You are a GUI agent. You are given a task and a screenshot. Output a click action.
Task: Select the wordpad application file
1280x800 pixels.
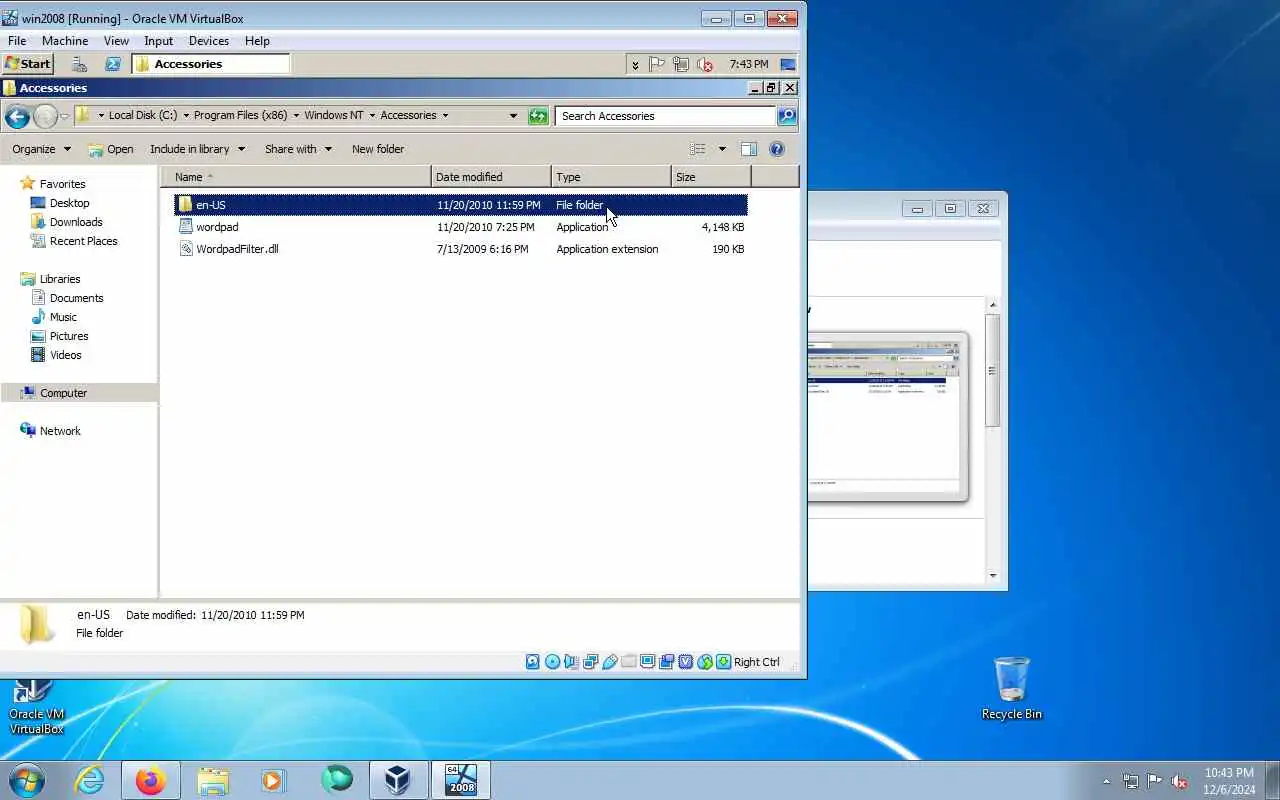pos(461,227)
